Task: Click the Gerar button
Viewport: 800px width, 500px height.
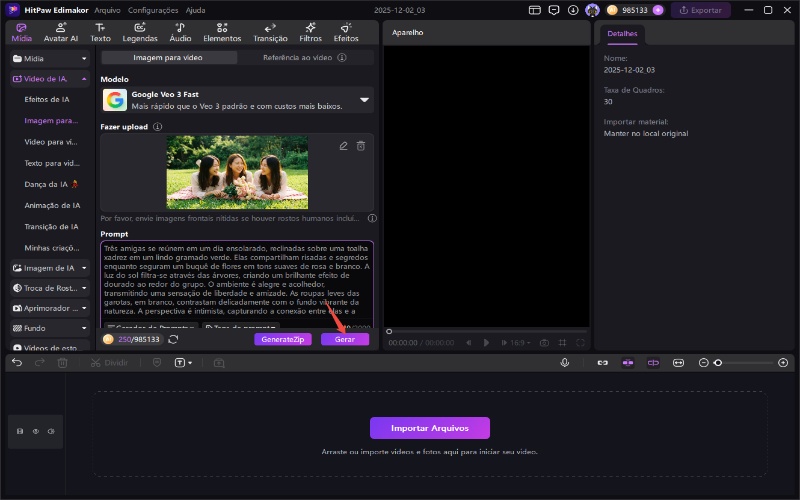Action: [344, 340]
